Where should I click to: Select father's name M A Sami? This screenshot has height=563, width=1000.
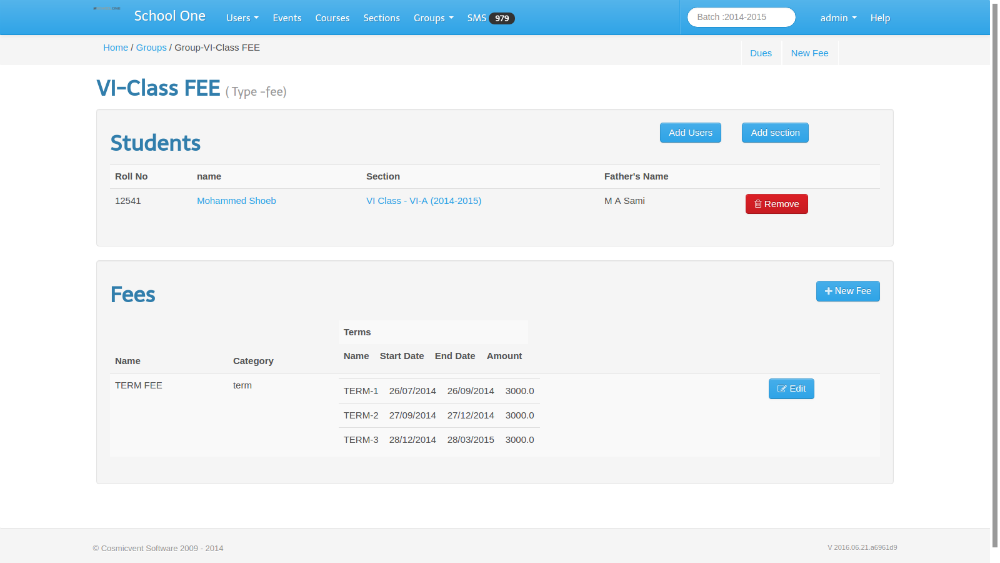tap(624, 201)
